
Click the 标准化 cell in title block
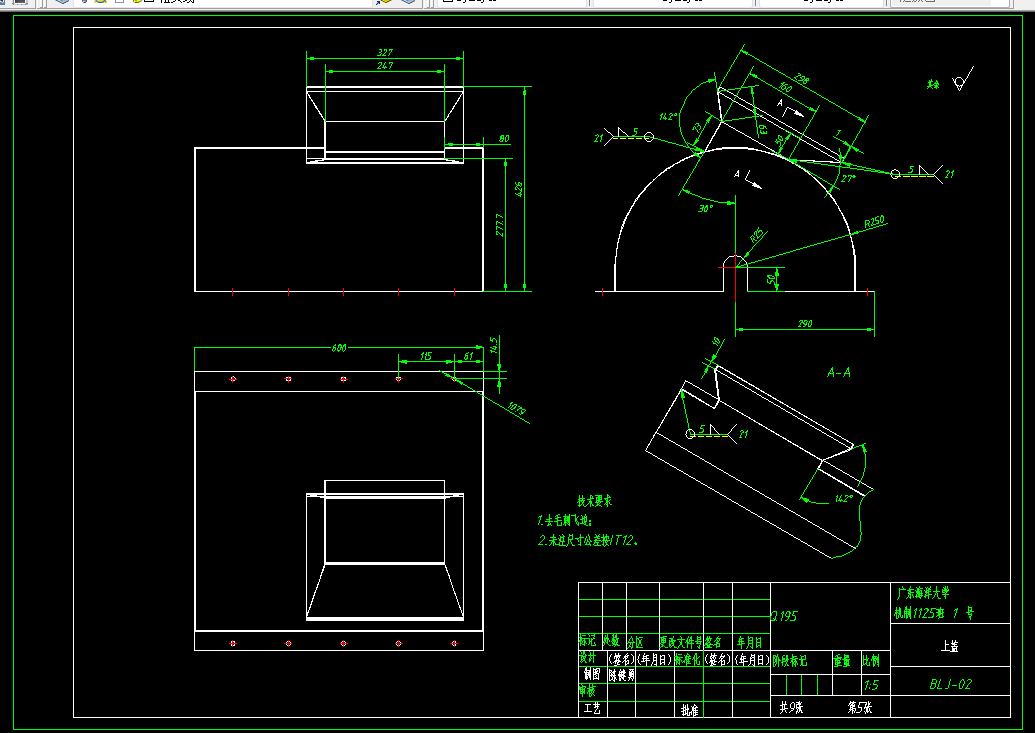point(688,659)
